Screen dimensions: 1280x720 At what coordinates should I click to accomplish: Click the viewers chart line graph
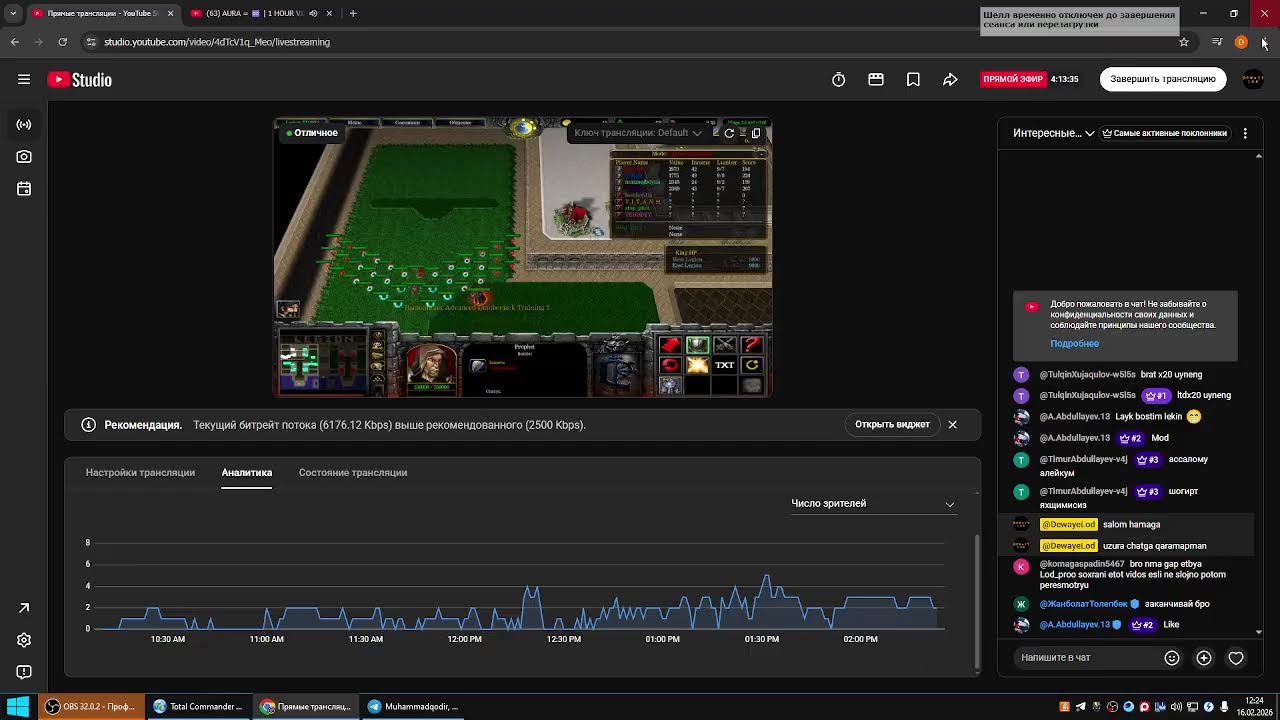click(x=518, y=603)
